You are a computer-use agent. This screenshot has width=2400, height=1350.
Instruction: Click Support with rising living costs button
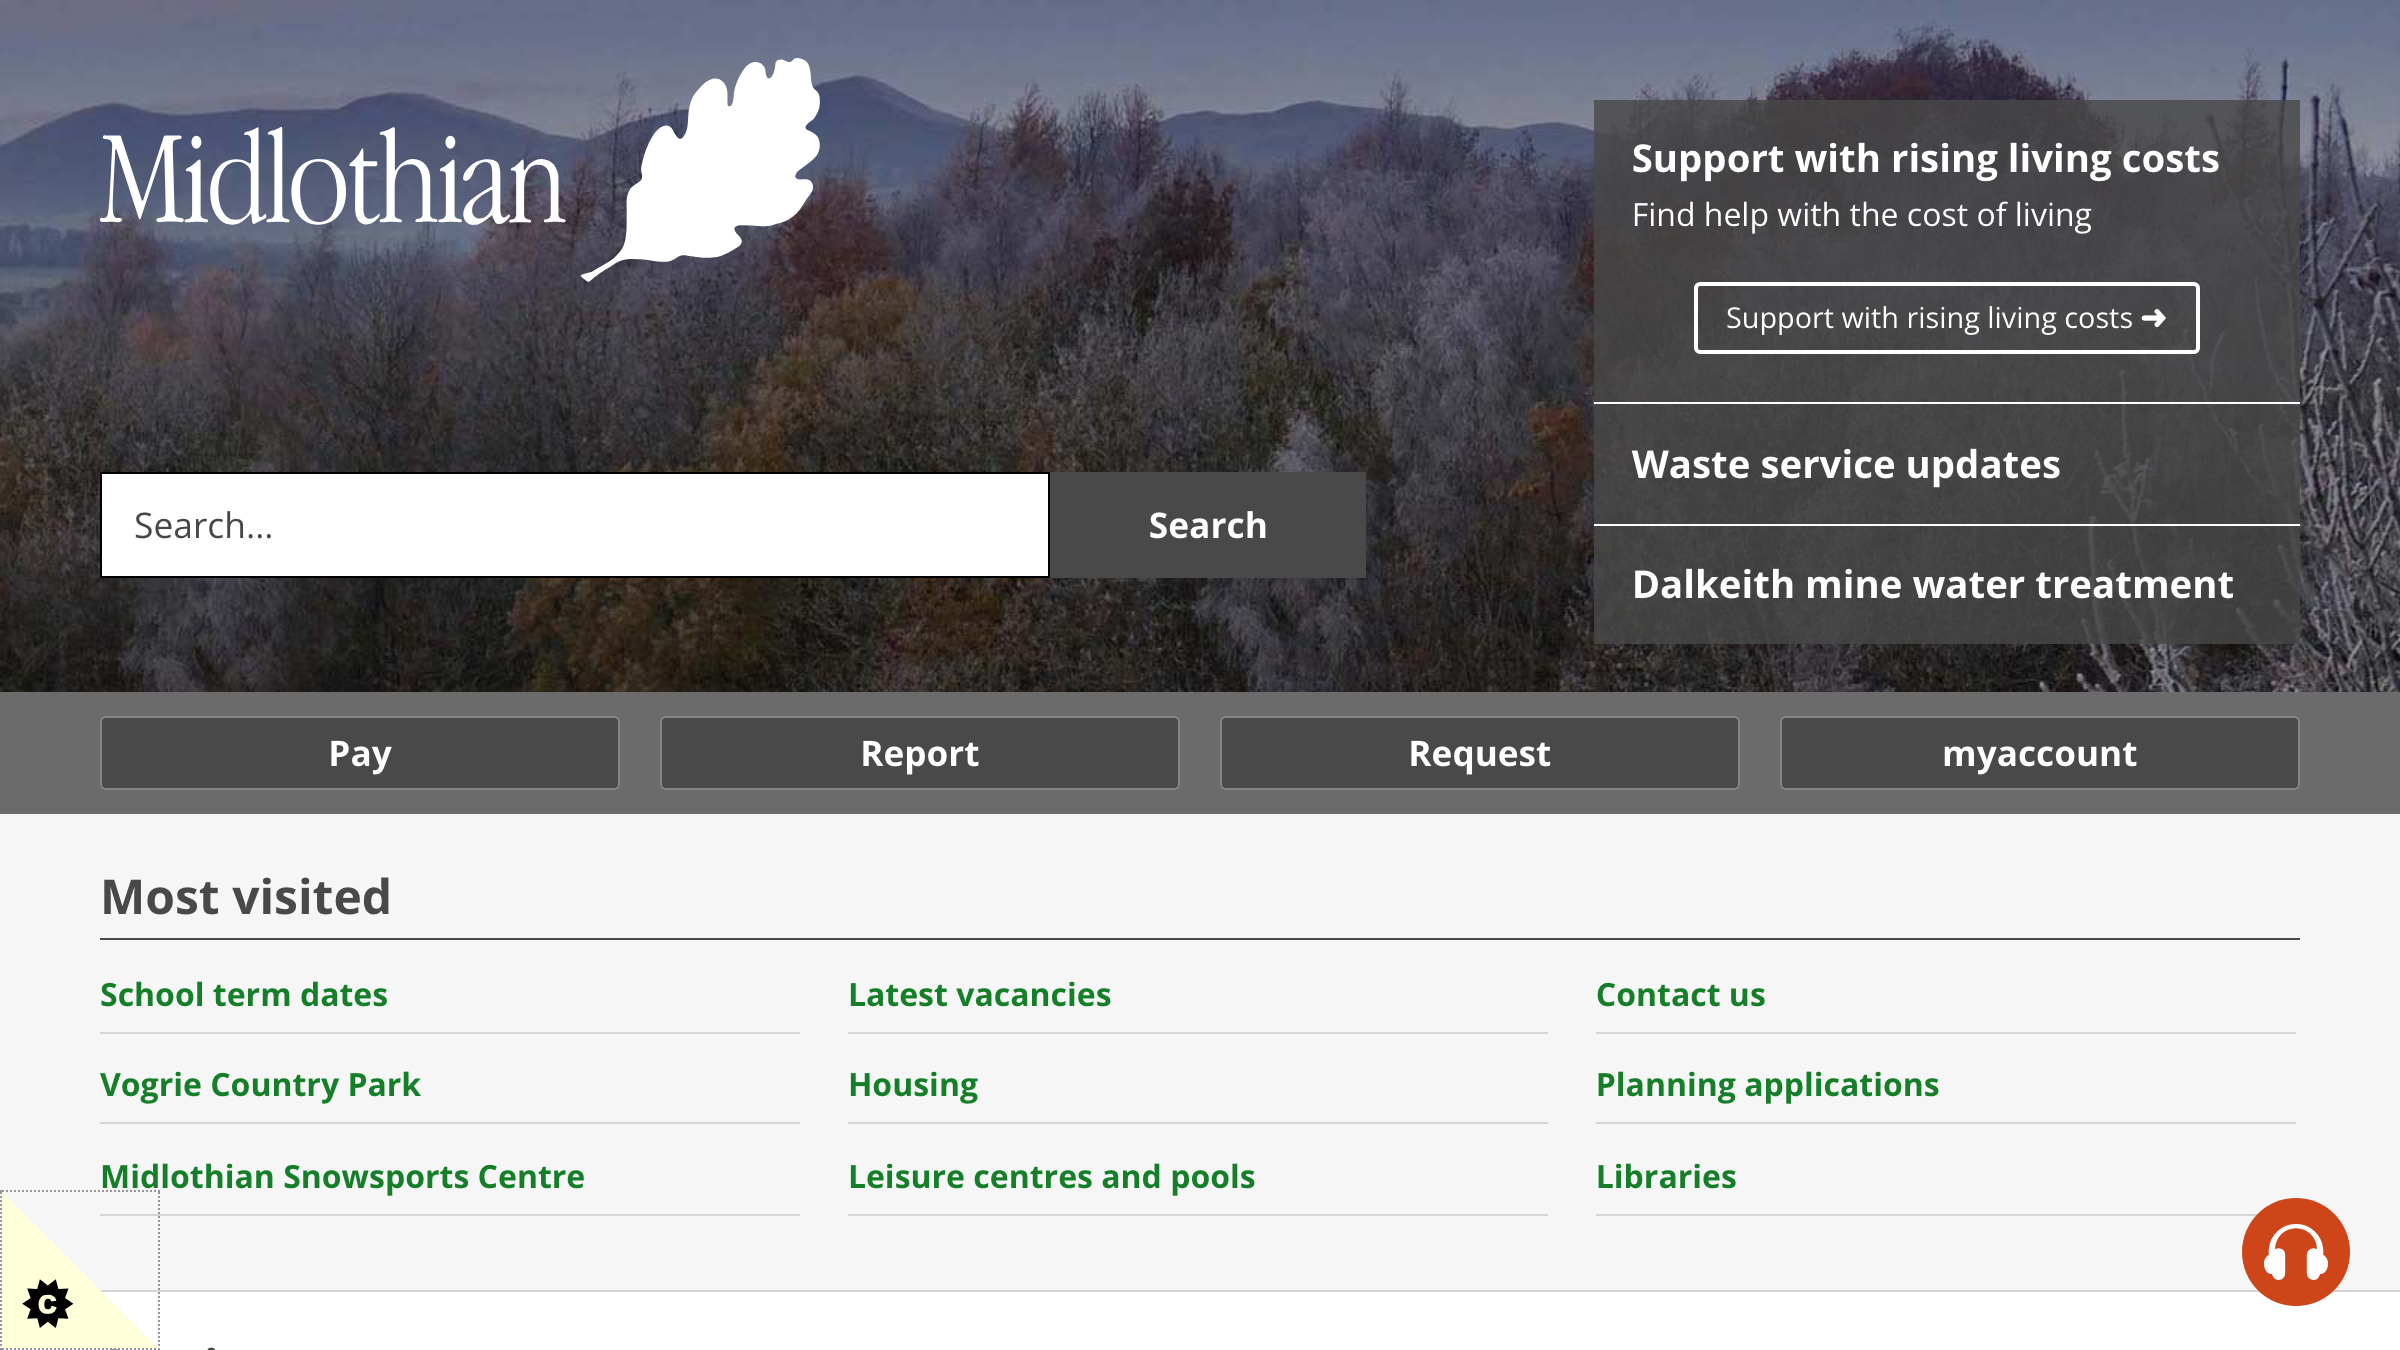tap(1946, 318)
